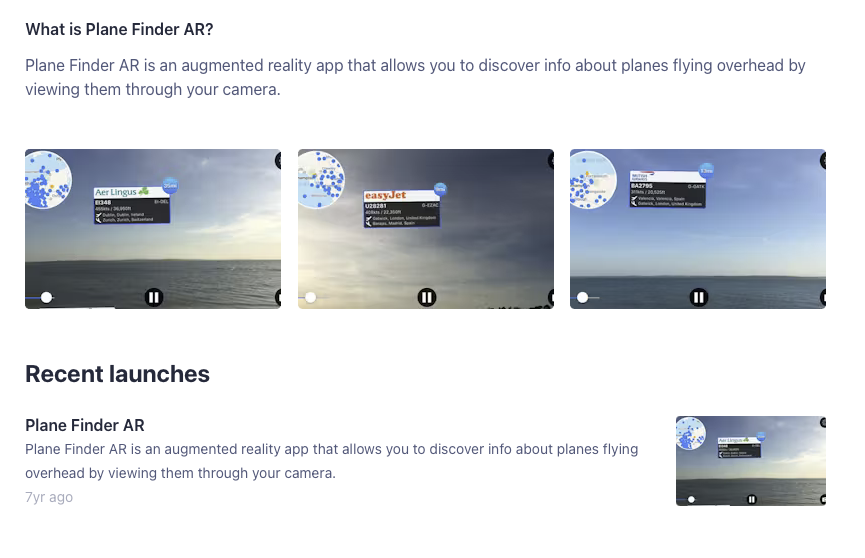
Task: Click the easyJet flight info label
Action: coord(402,209)
